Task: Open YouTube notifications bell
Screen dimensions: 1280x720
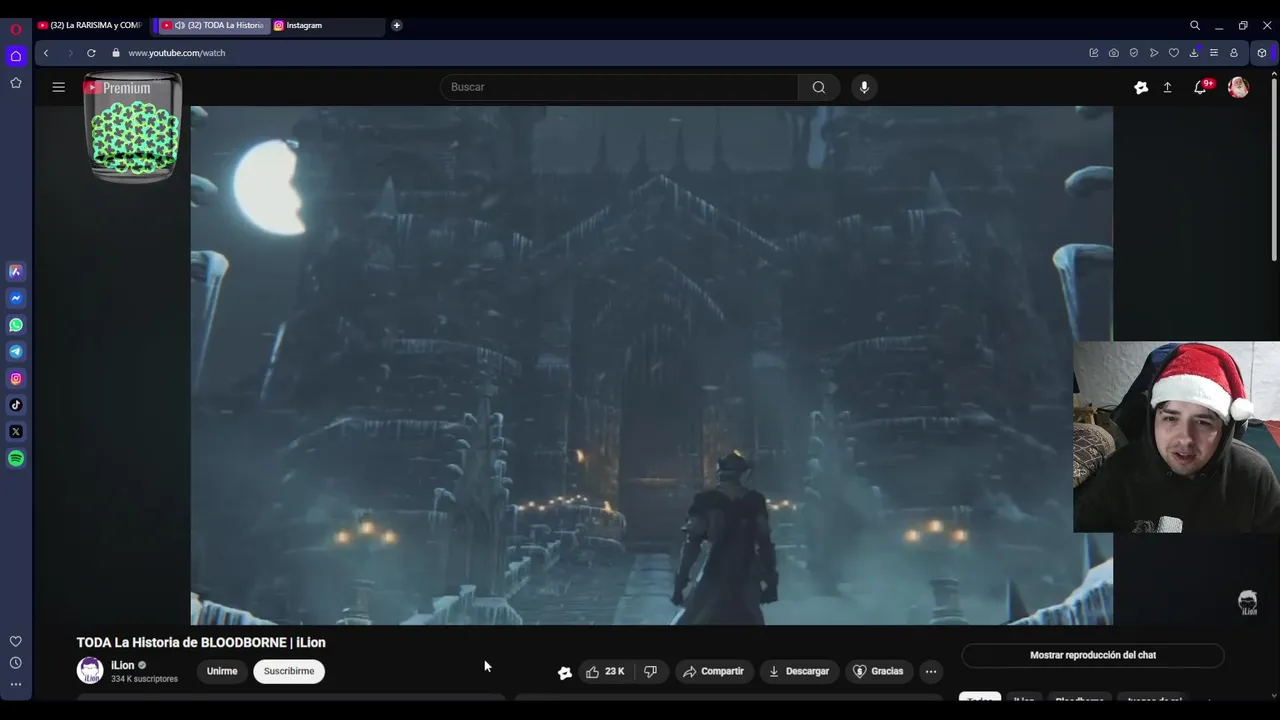Action: click(1200, 87)
